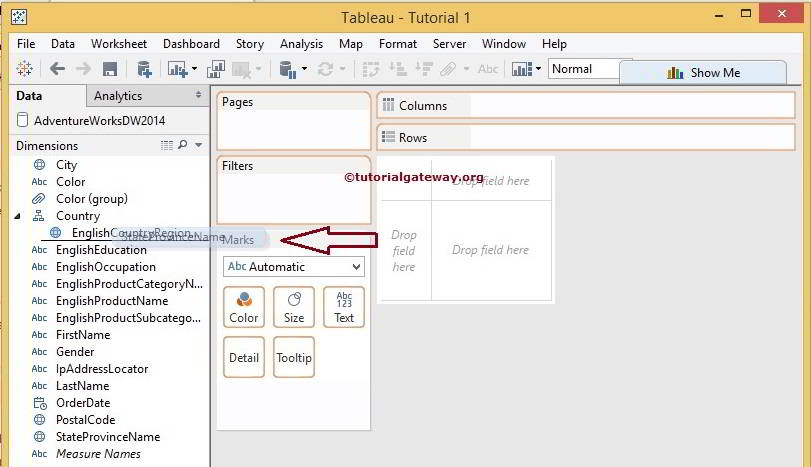Image resolution: width=811 pixels, height=467 pixels.
Task: Click the Run Update refresh icon
Action: point(325,69)
